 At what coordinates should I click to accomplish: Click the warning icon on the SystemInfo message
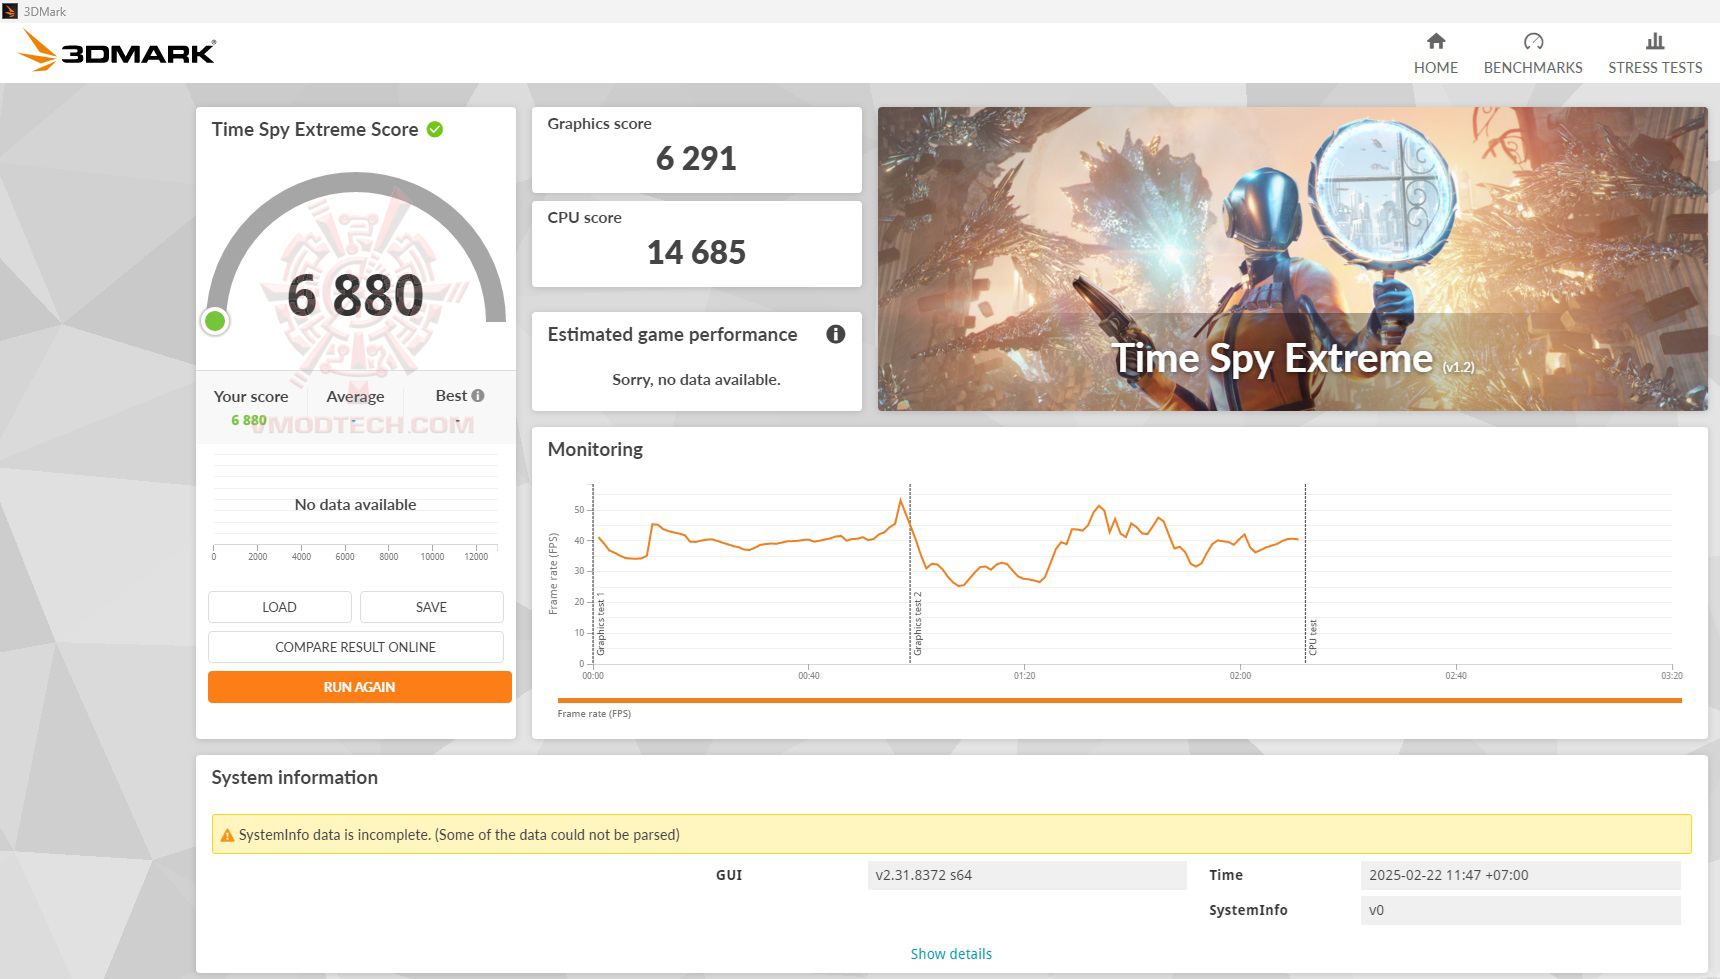(226, 834)
